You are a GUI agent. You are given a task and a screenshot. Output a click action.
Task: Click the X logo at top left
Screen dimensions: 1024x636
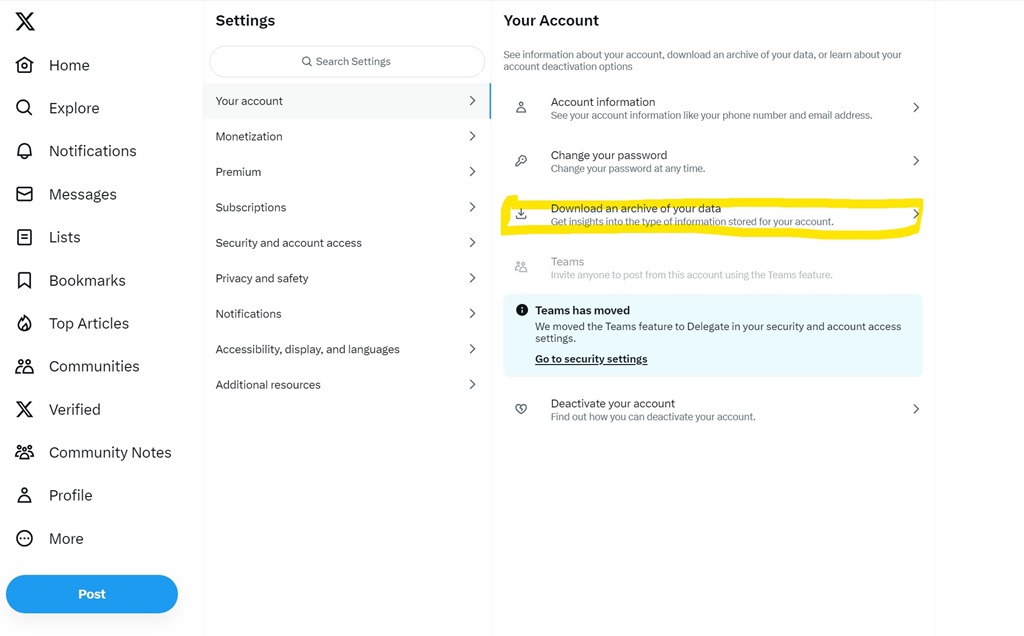[24, 21]
